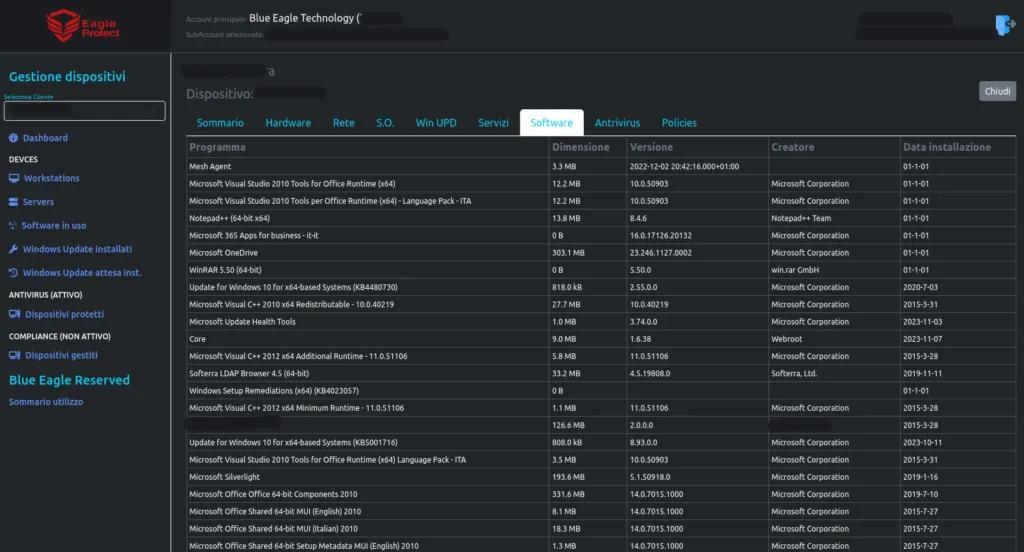Select Windows Setup Remediations KB4023057 row
The height and width of the screenshot is (552, 1024).
coord(601,391)
